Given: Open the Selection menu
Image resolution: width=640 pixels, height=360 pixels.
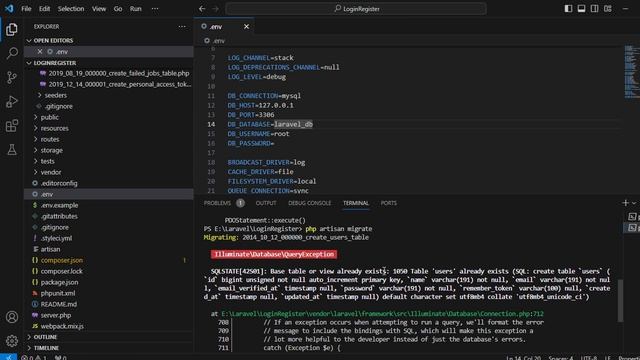Looking at the screenshot, I should point(71,9).
